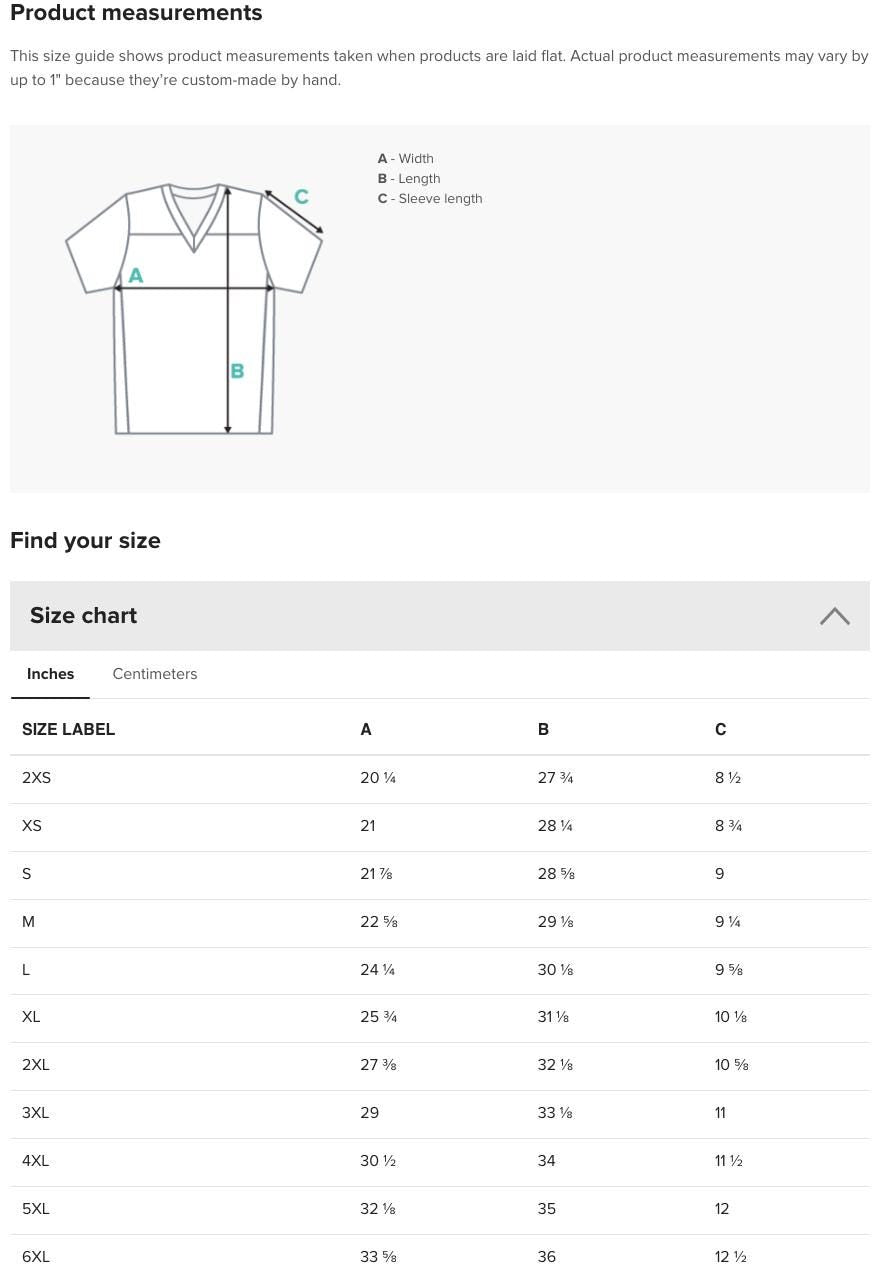The height and width of the screenshot is (1281, 882).
Task: Click the teal C sleeve marker
Action: 301,197
